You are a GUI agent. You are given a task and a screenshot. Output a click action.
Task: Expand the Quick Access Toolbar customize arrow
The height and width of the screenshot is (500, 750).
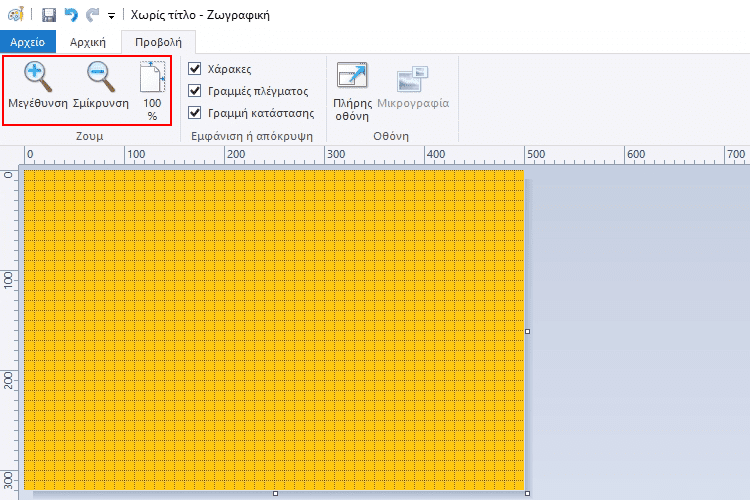point(111,17)
